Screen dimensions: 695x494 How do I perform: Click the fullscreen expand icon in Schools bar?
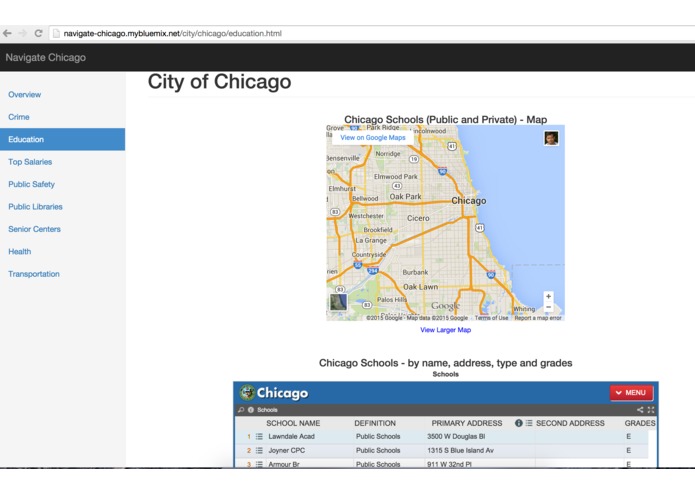(x=651, y=410)
